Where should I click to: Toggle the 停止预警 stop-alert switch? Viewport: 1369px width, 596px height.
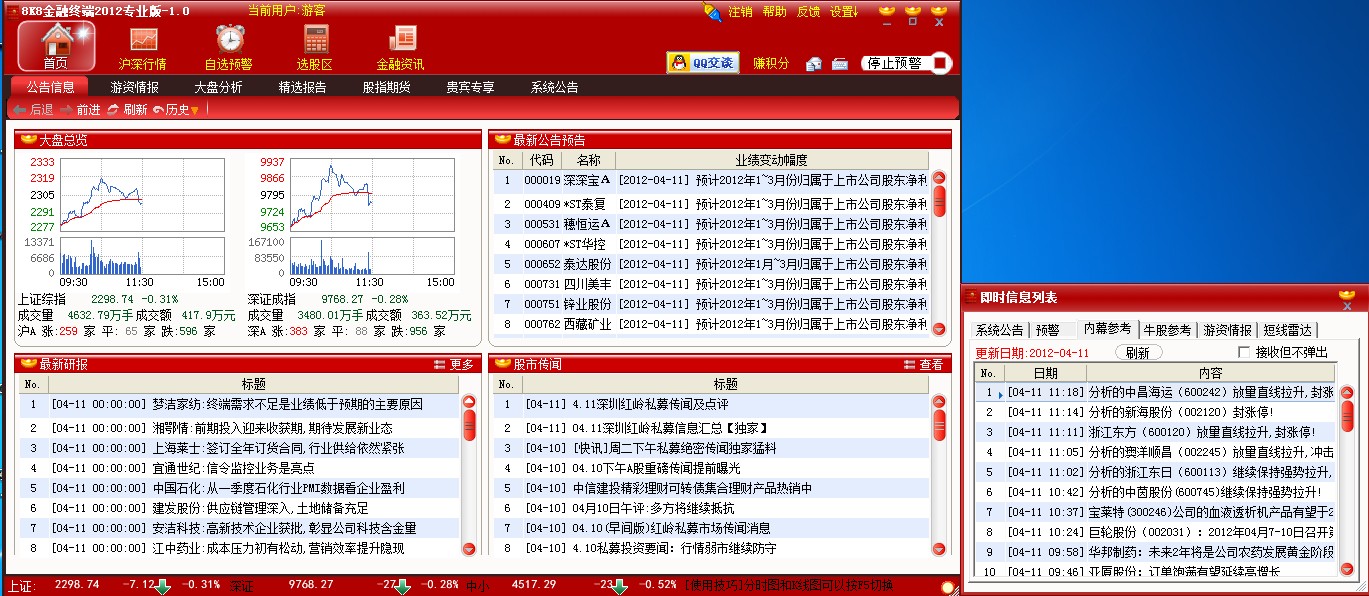[905, 63]
